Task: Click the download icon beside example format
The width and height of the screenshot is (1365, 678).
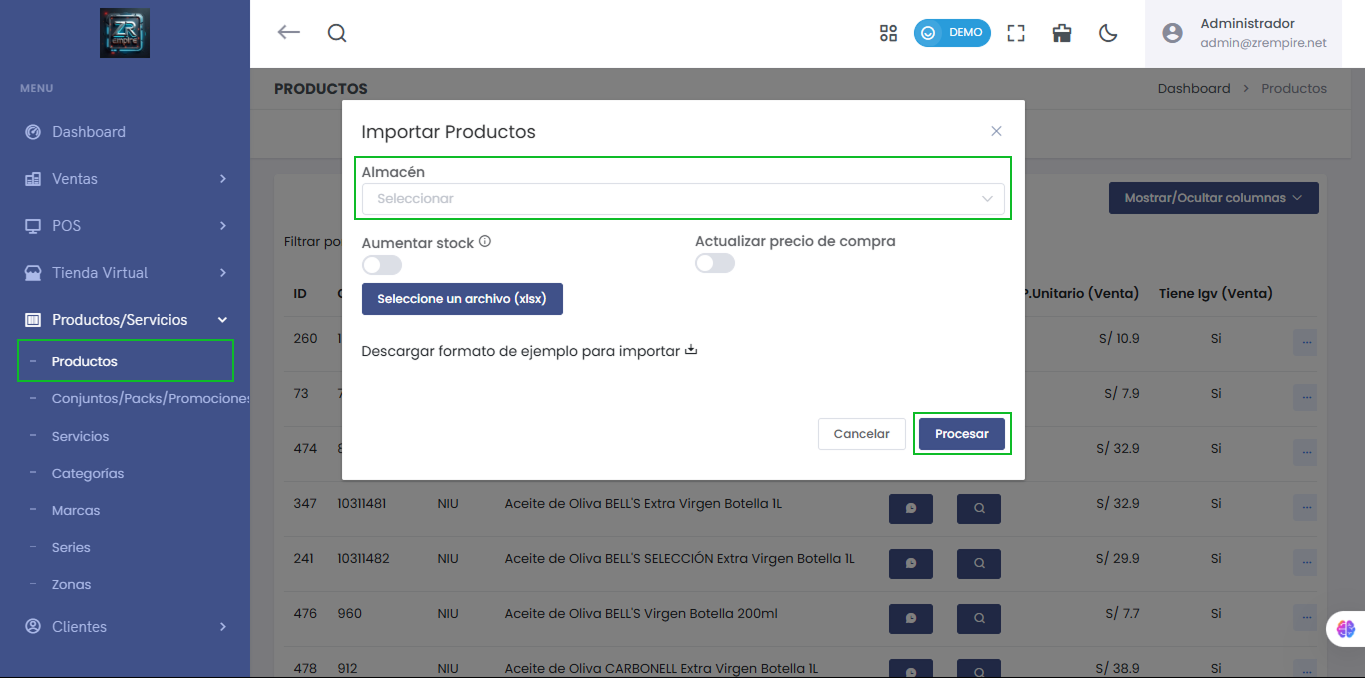Action: click(690, 351)
